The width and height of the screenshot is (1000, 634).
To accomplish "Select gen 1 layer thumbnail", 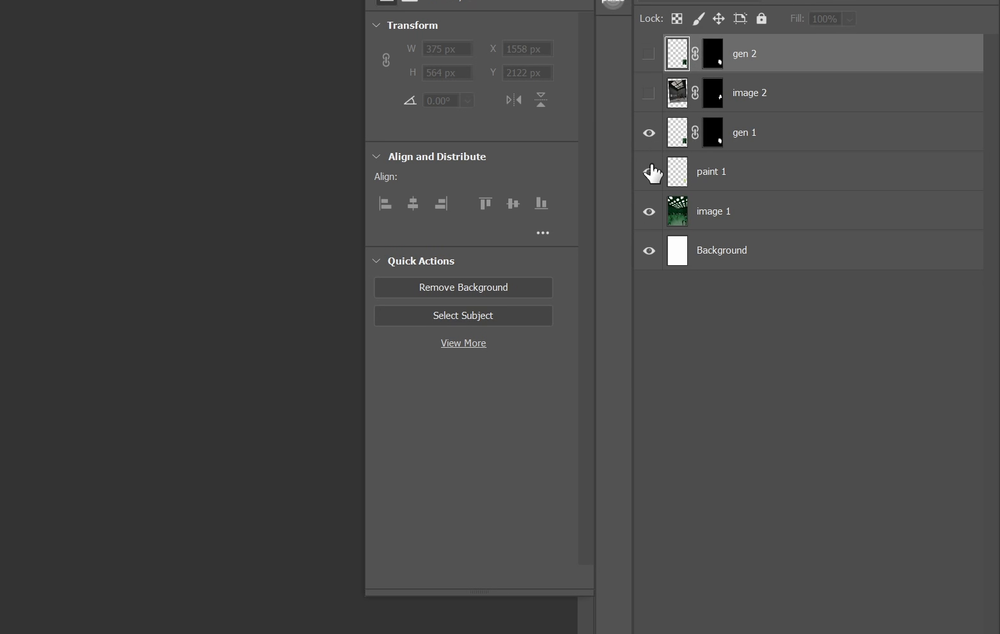I will click(677, 133).
